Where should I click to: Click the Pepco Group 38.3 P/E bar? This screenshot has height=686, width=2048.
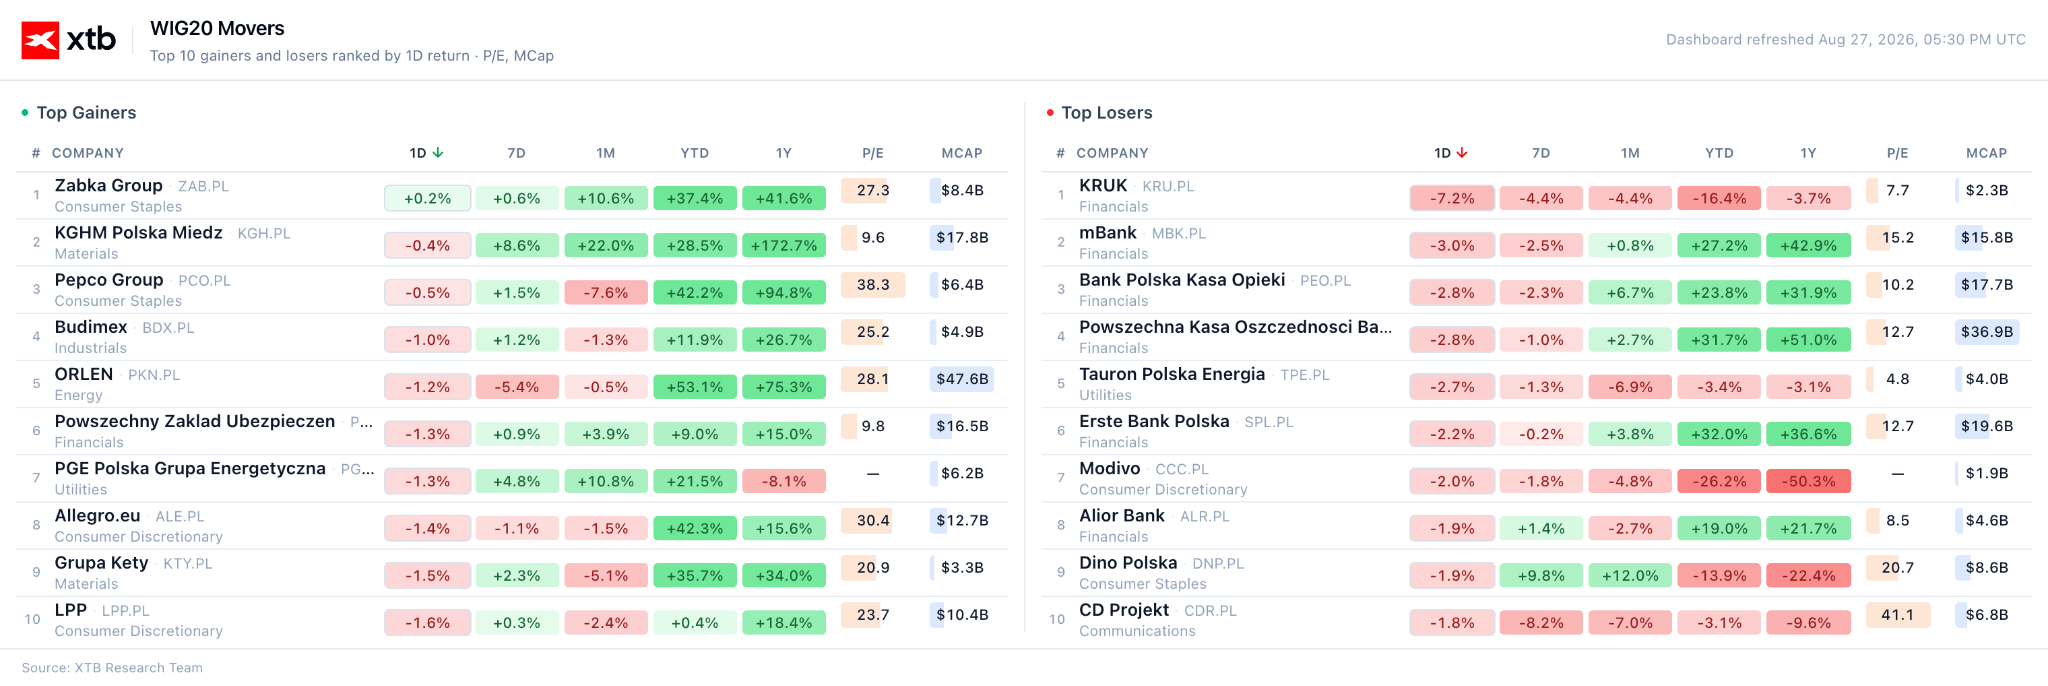873,285
